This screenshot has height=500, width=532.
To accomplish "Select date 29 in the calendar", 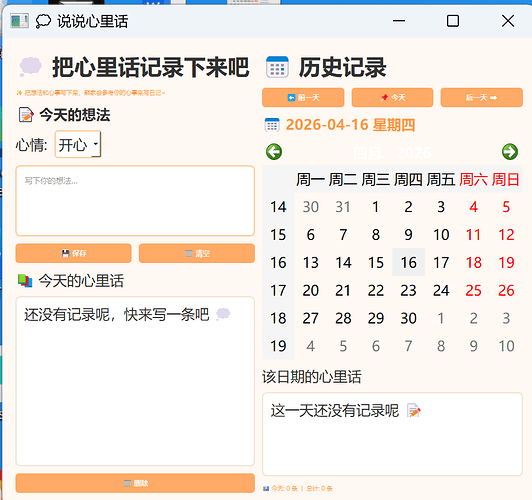I will click(376, 318).
